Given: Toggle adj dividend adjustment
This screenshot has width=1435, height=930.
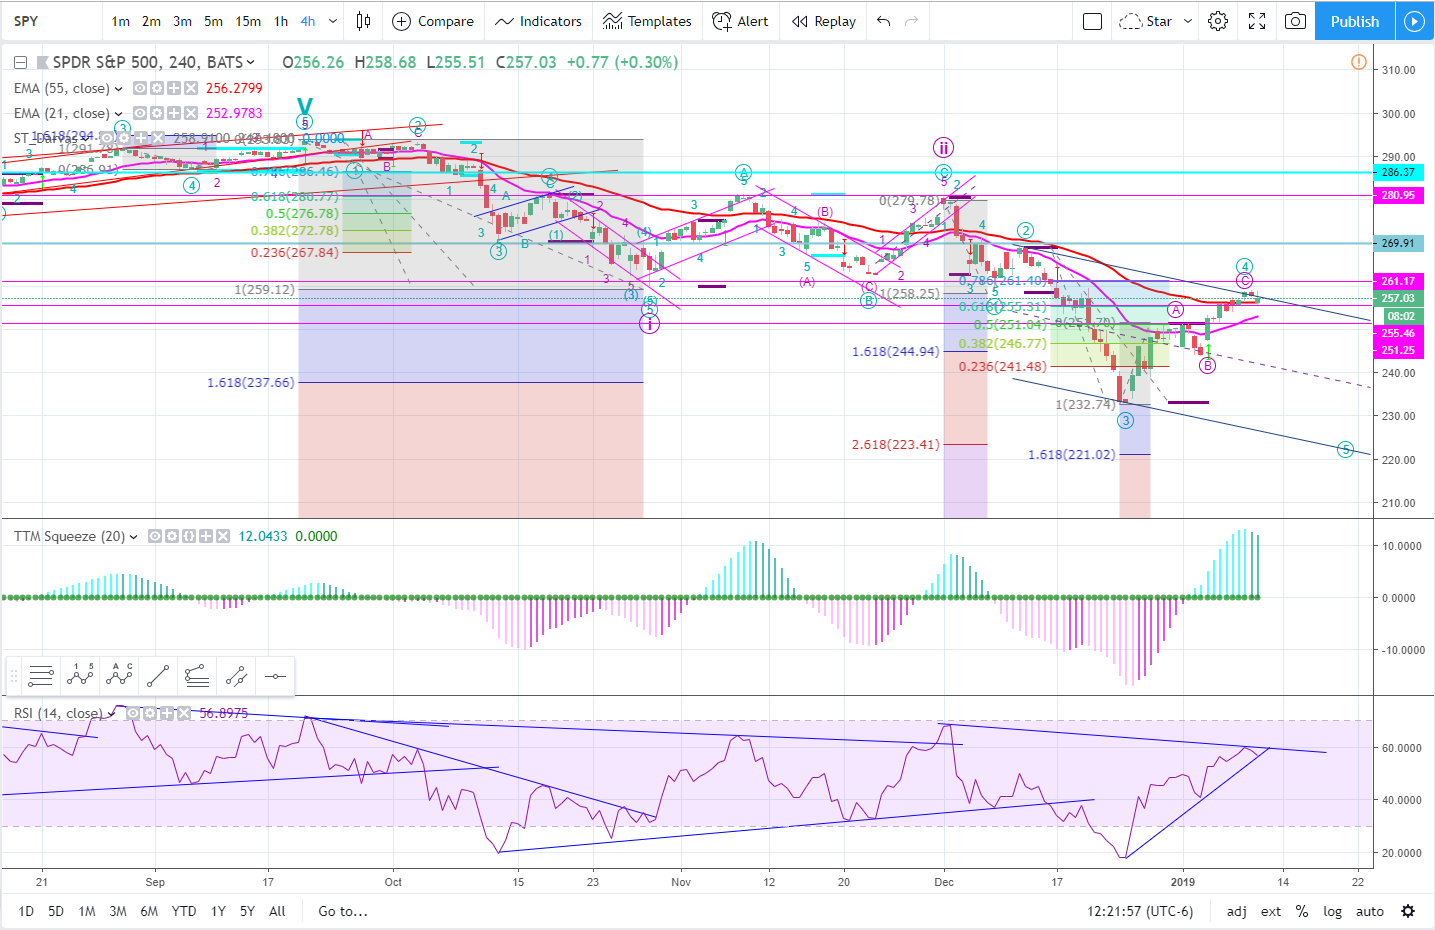Looking at the screenshot, I should [x=1237, y=911].
